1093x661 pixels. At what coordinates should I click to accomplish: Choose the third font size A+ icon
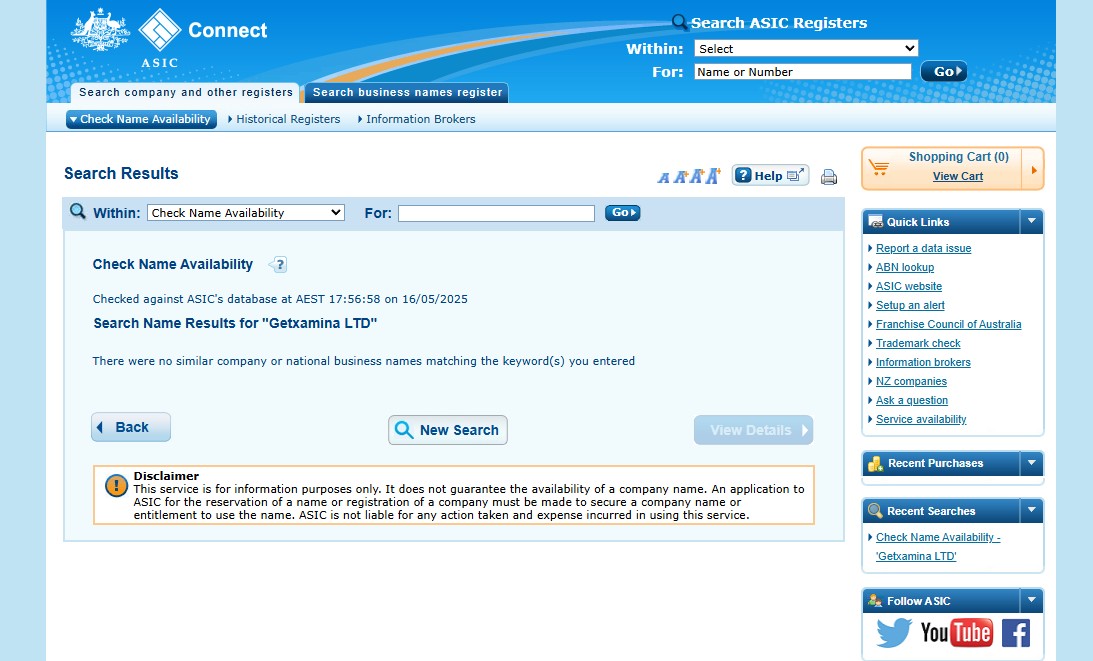[696, 176]
